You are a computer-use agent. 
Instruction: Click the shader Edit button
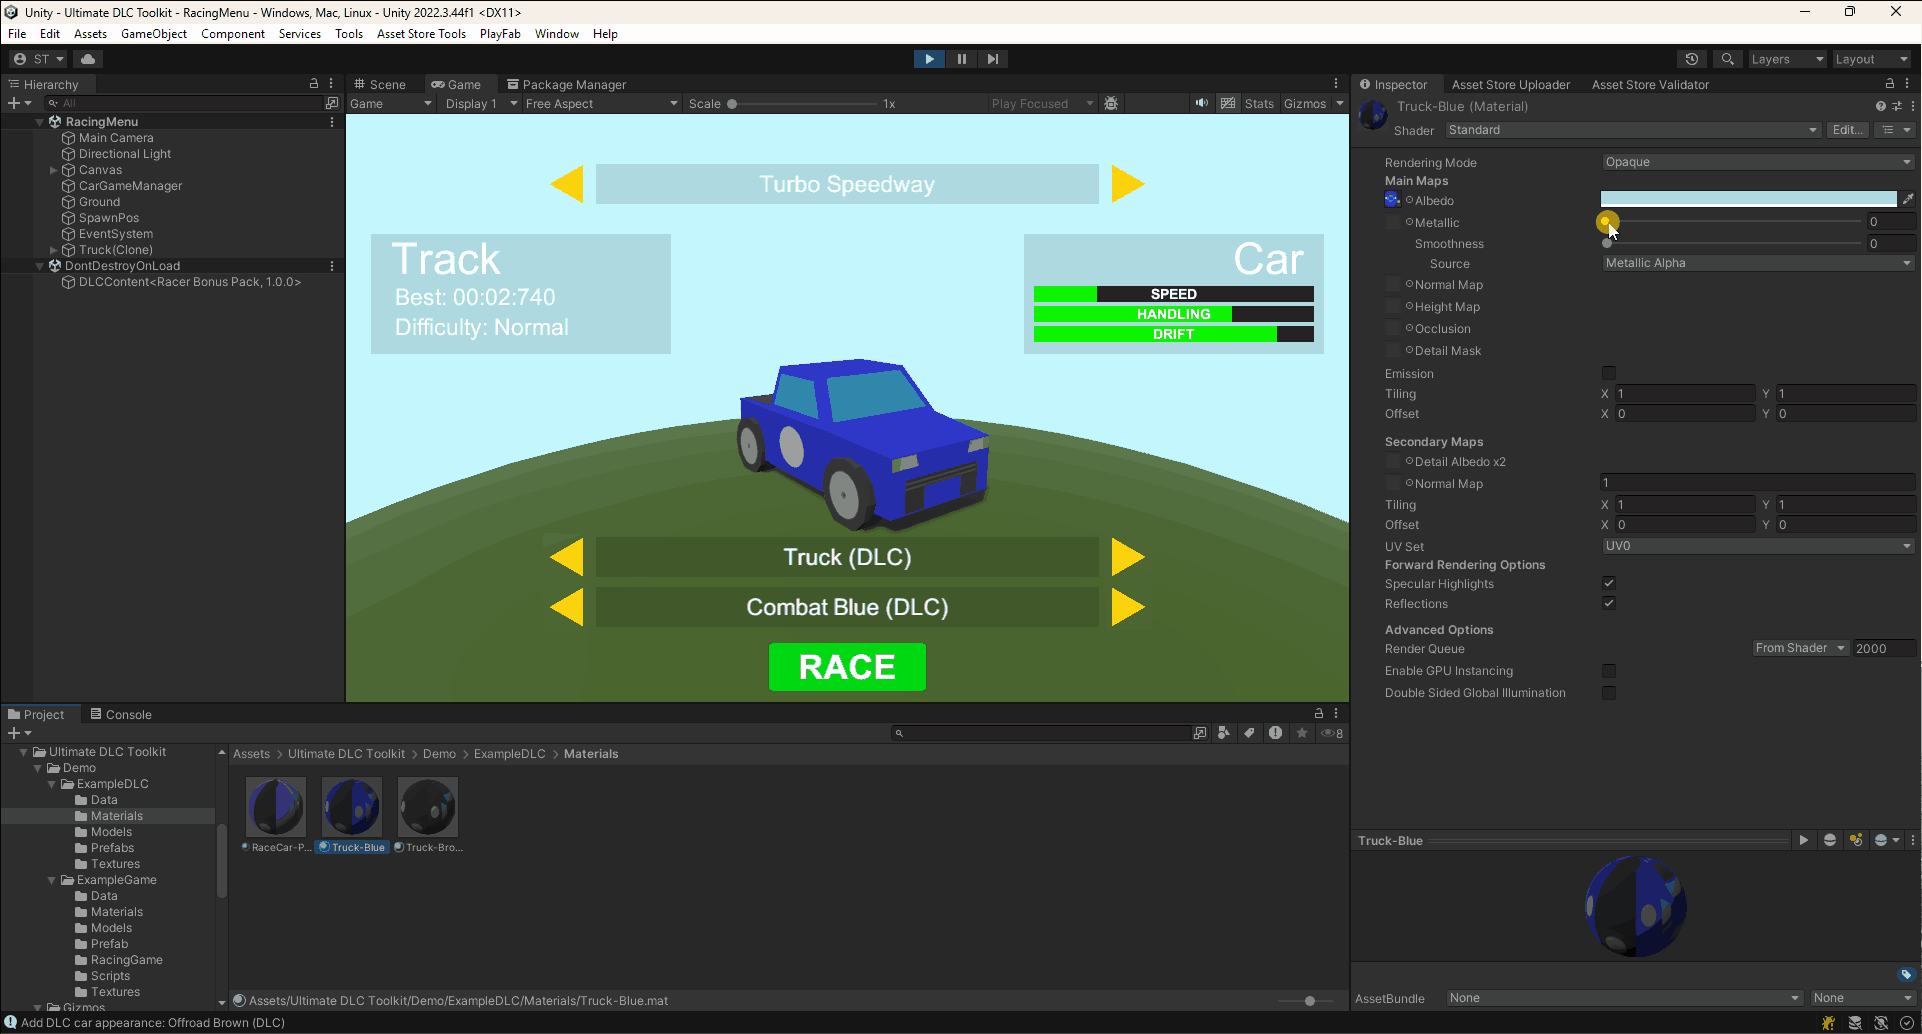click(x=1846, y=130)
